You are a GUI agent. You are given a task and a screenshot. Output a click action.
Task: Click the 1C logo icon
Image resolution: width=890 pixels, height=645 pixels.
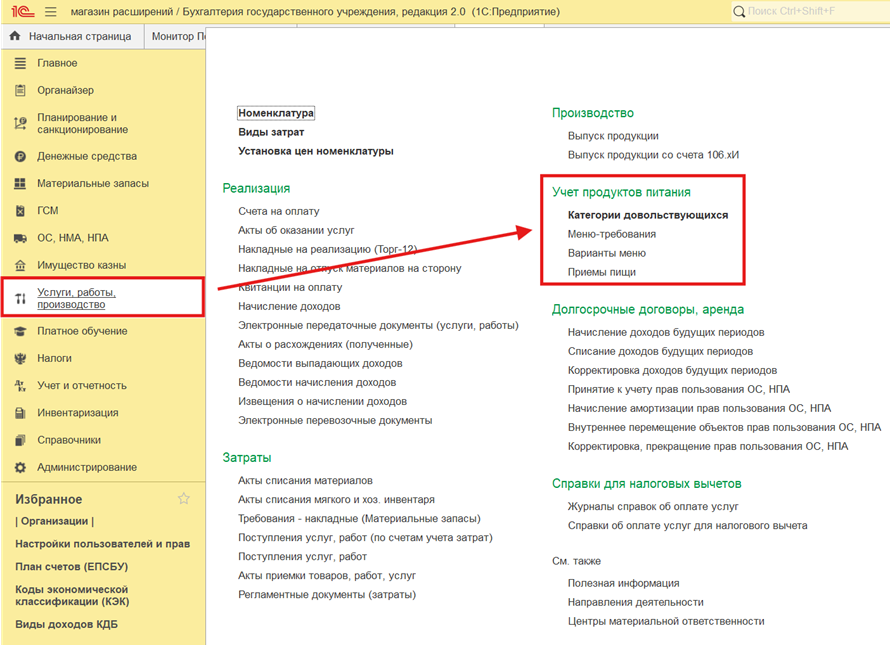[x=23, y=11]
